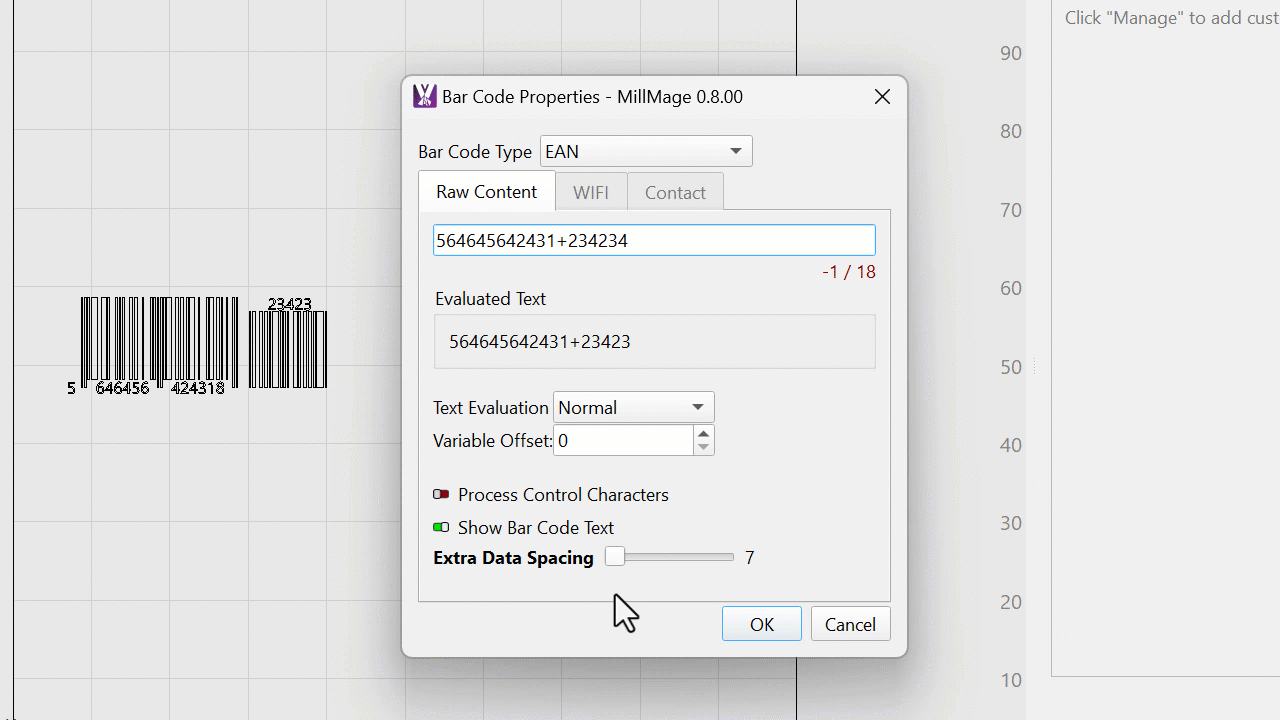Click into the raw content text field
Viewport: 1280px width, 720px height.
(654, 240)
